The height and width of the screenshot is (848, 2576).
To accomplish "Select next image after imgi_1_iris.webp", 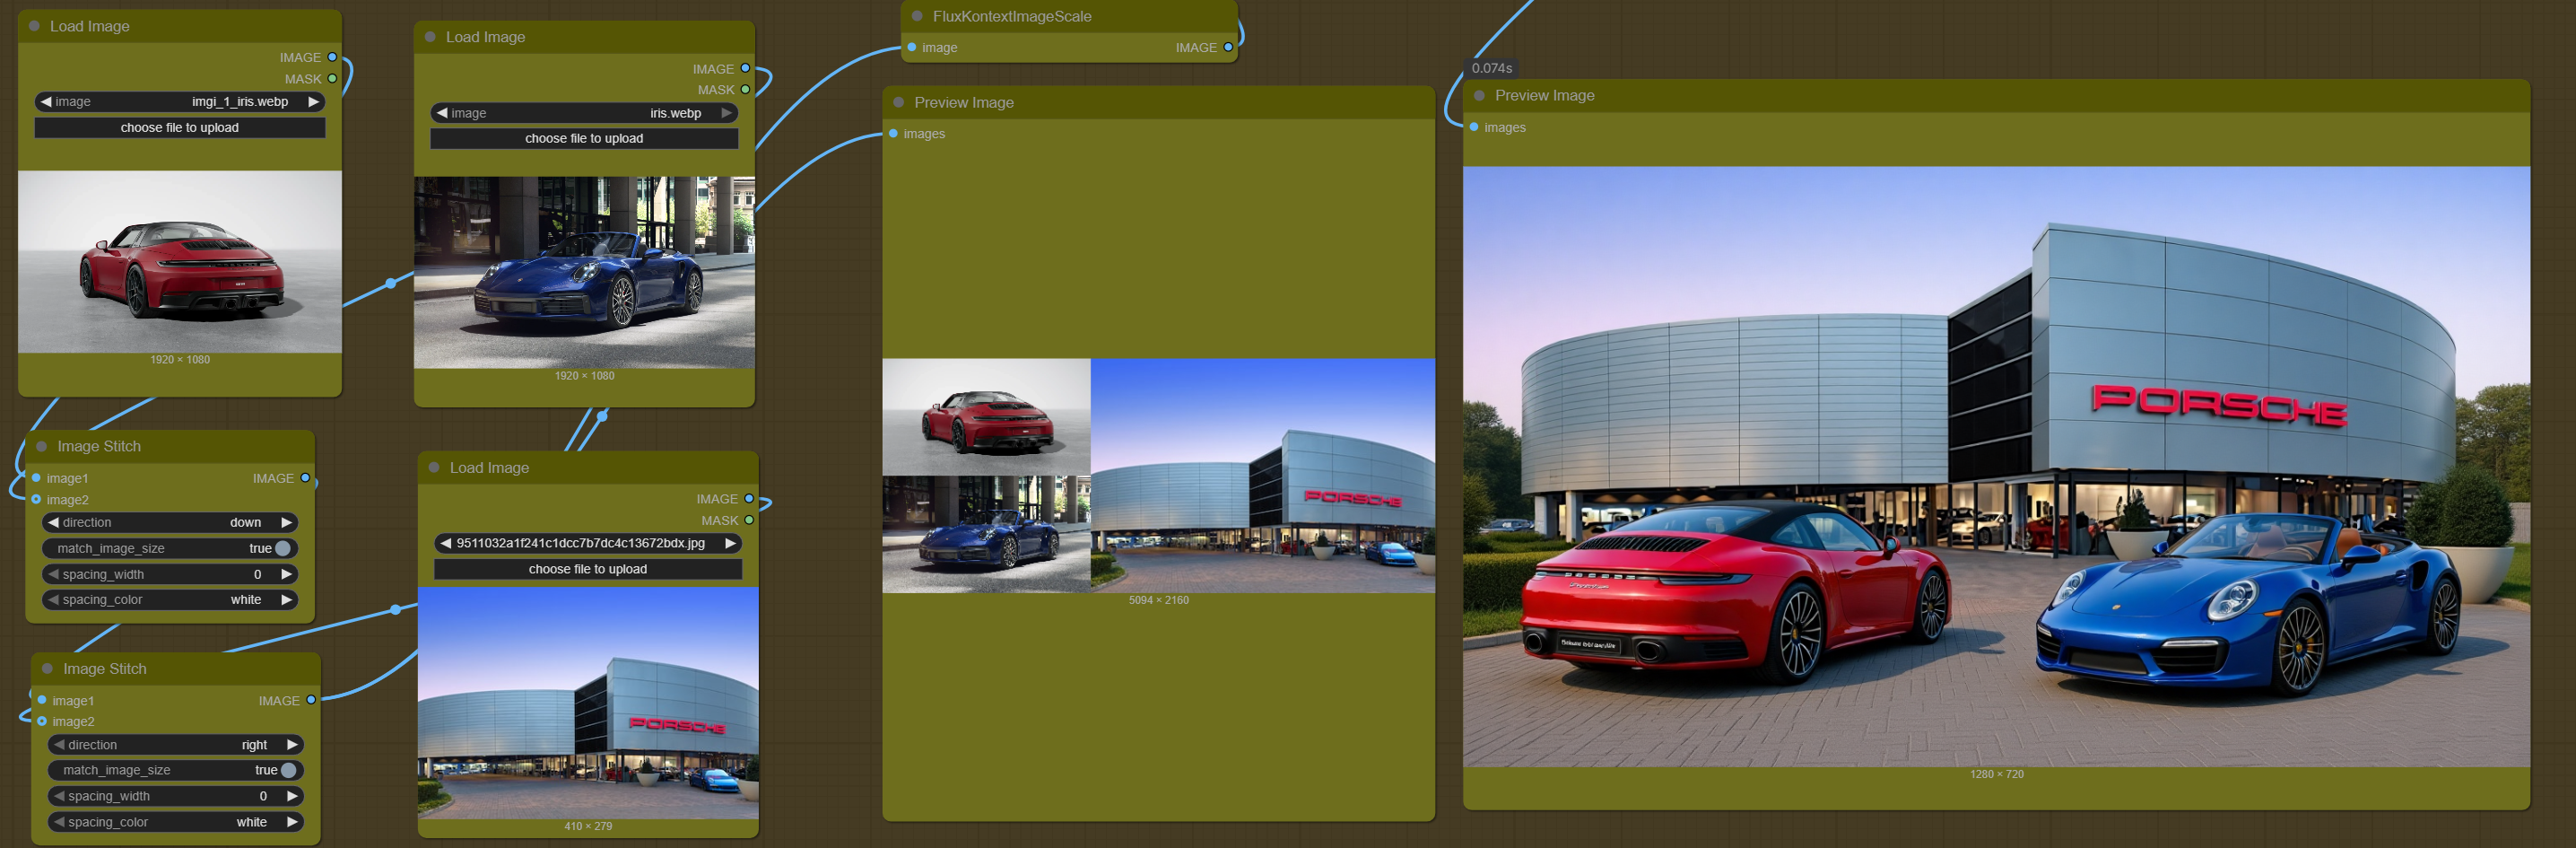I will point(313,101).
